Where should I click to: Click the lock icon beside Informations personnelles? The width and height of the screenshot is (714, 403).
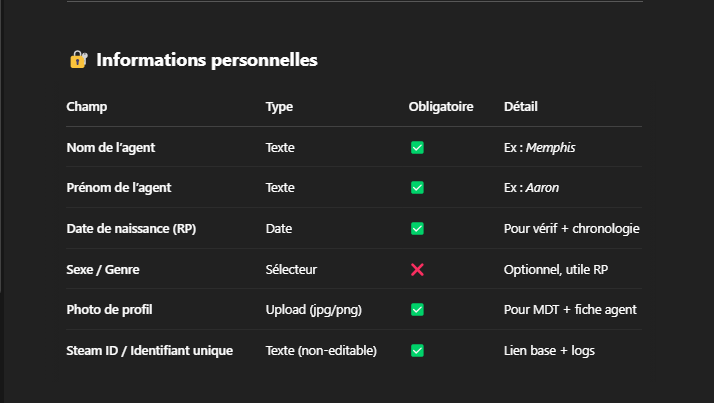click(x=78, y=60)
